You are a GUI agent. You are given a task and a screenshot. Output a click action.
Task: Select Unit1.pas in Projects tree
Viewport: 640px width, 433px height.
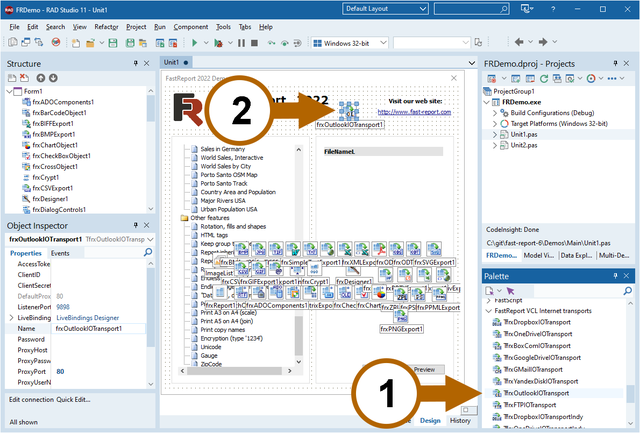click(524, 134)
